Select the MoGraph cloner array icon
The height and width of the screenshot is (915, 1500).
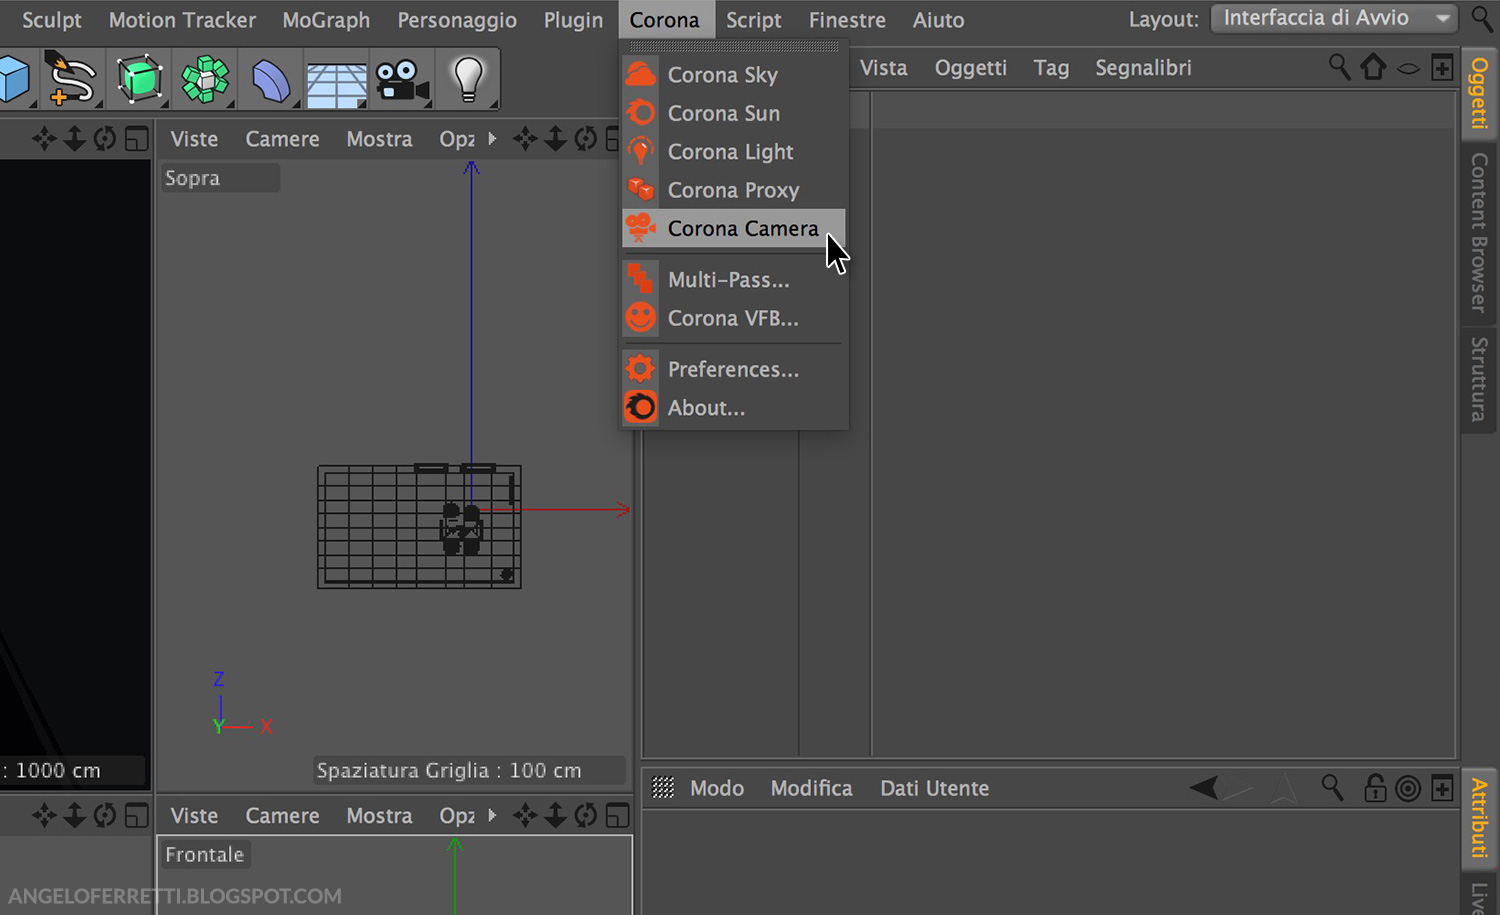[x=205, y=80]
